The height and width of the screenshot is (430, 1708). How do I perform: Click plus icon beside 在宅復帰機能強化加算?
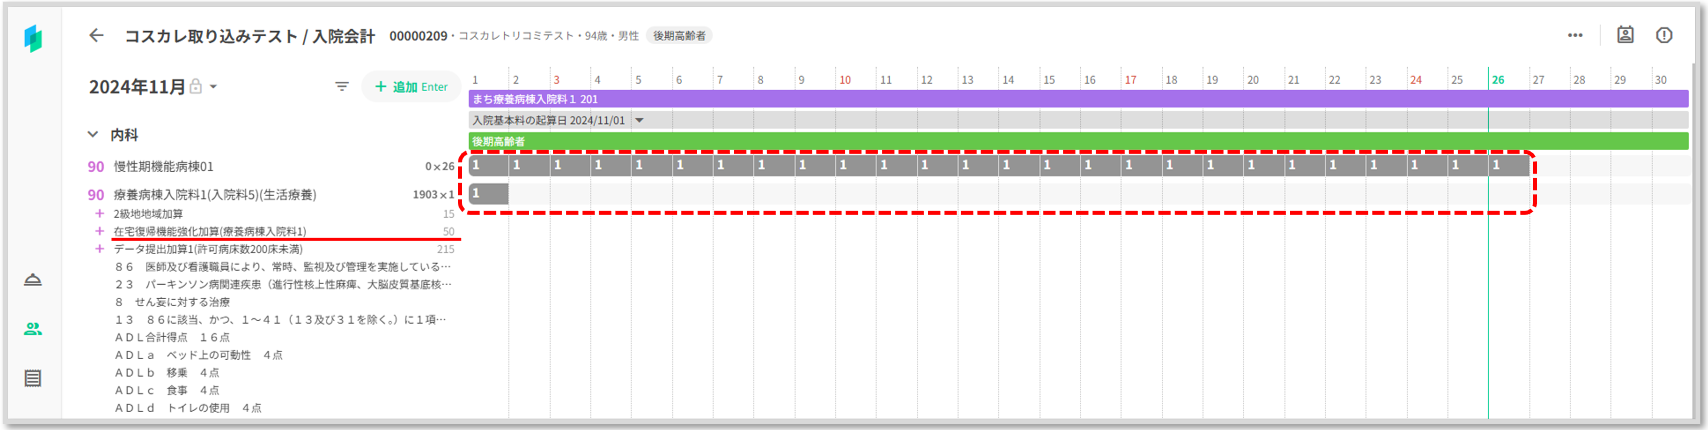99,231
